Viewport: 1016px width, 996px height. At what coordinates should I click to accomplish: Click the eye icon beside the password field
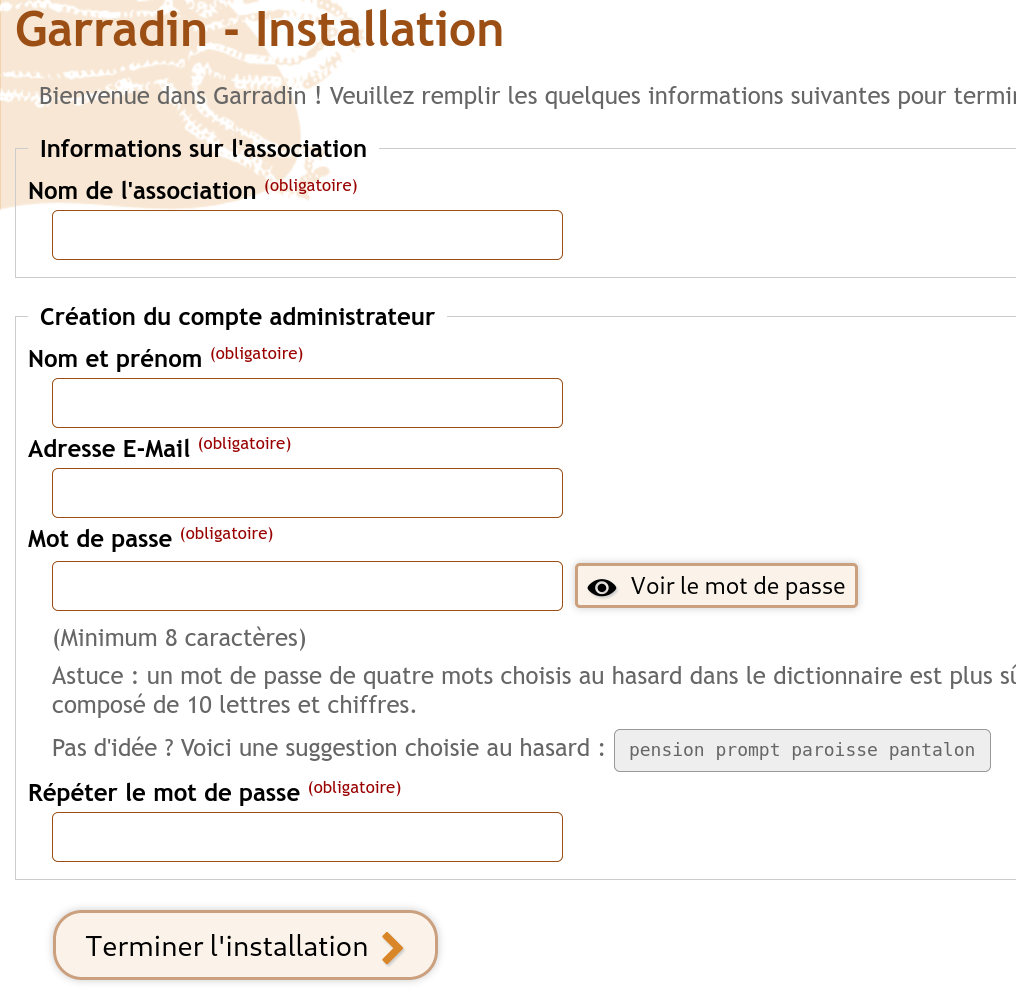point(602,587)
